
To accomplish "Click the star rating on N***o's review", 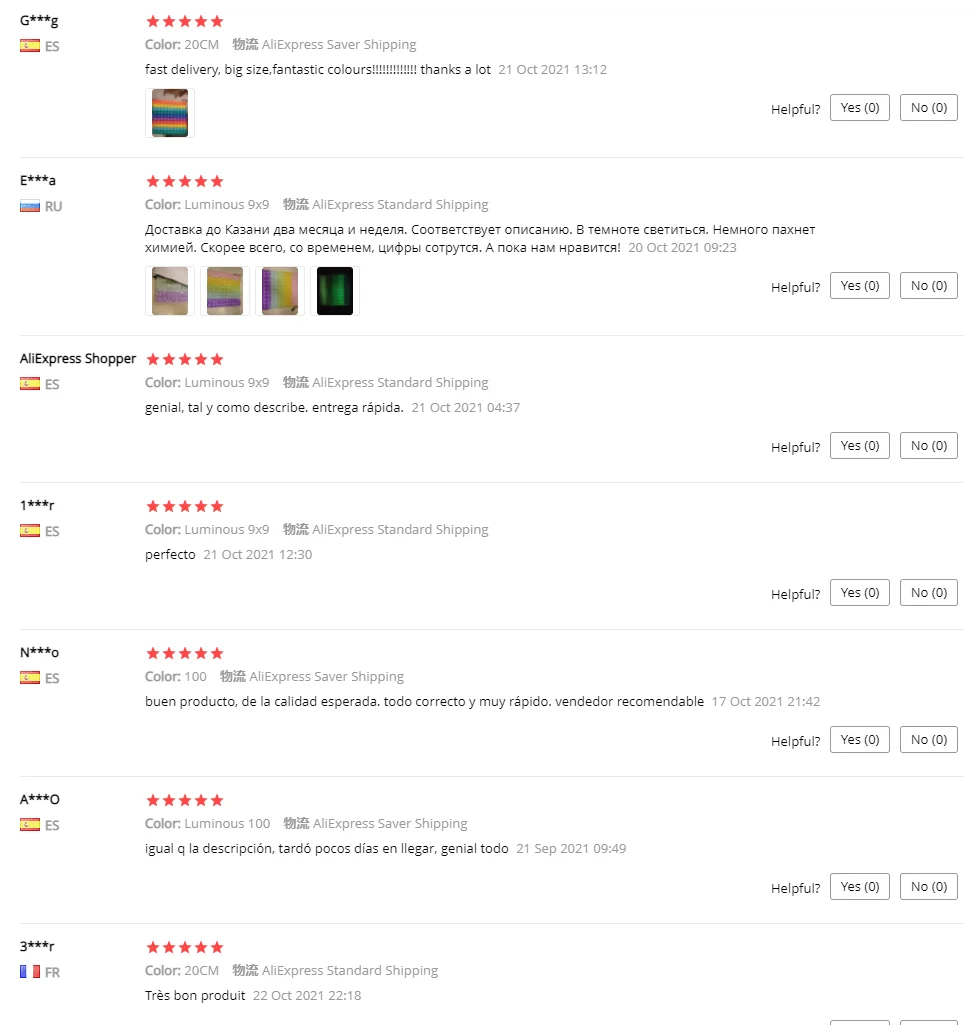I will (185, 653).
